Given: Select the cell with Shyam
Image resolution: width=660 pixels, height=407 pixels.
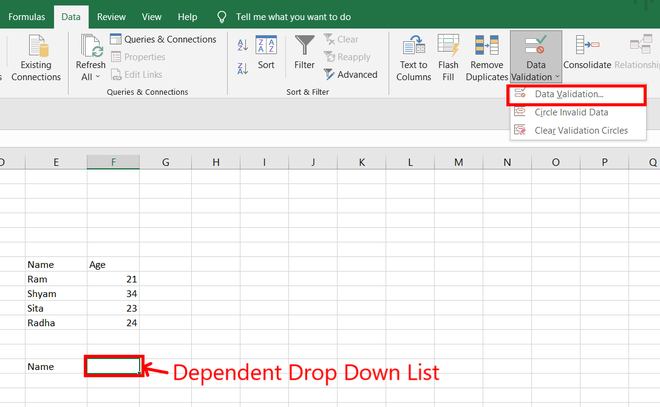Looking at the screenshot, I should point(56,294).
